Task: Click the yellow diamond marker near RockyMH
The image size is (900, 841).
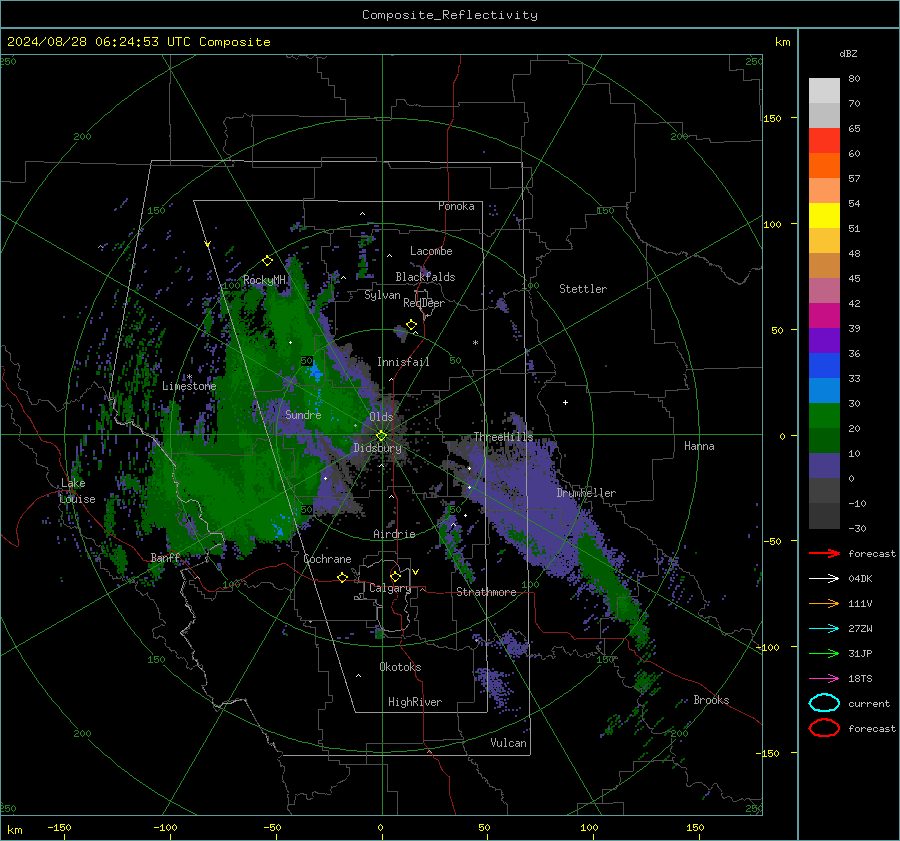Action: coord(267,261)
